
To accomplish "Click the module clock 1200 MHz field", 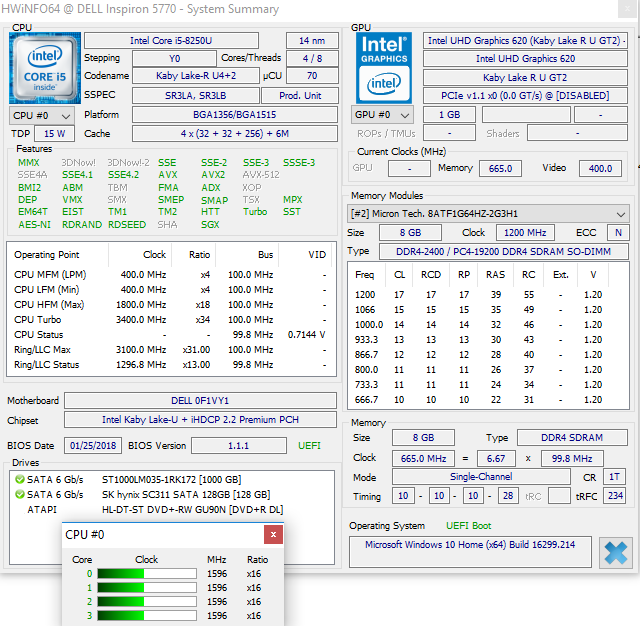I will pos(525,233).
